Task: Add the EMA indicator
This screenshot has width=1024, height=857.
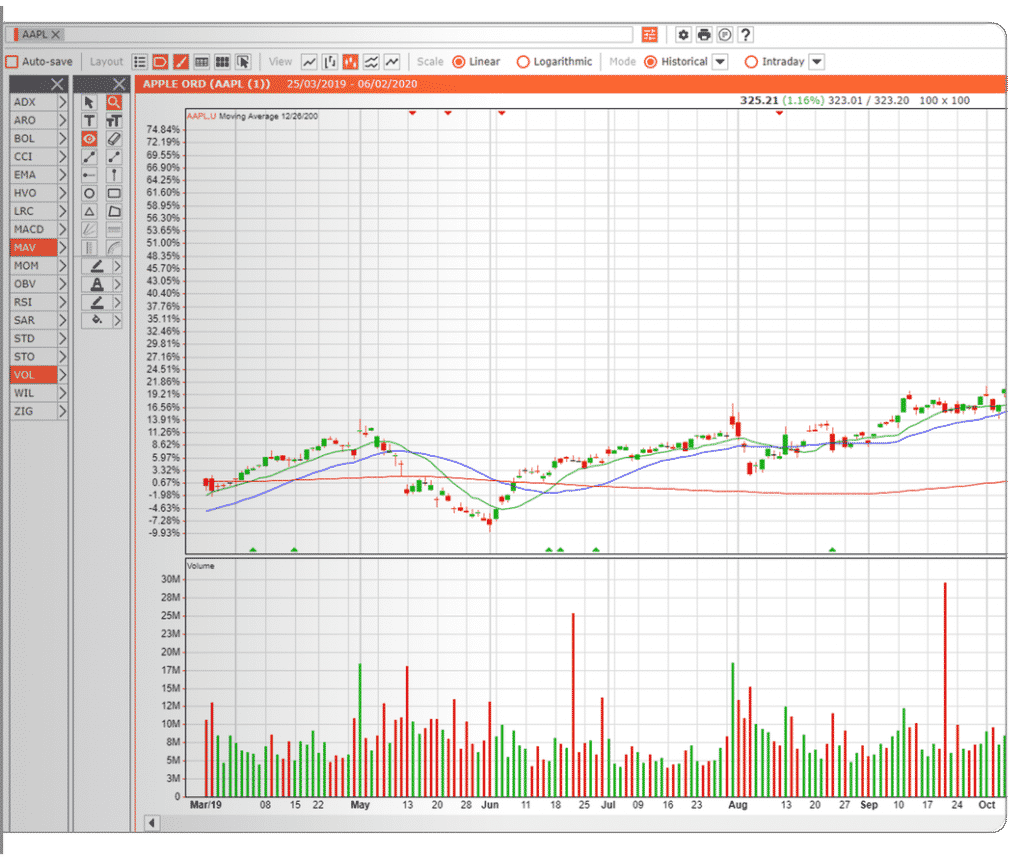Action: click(34, 175)
